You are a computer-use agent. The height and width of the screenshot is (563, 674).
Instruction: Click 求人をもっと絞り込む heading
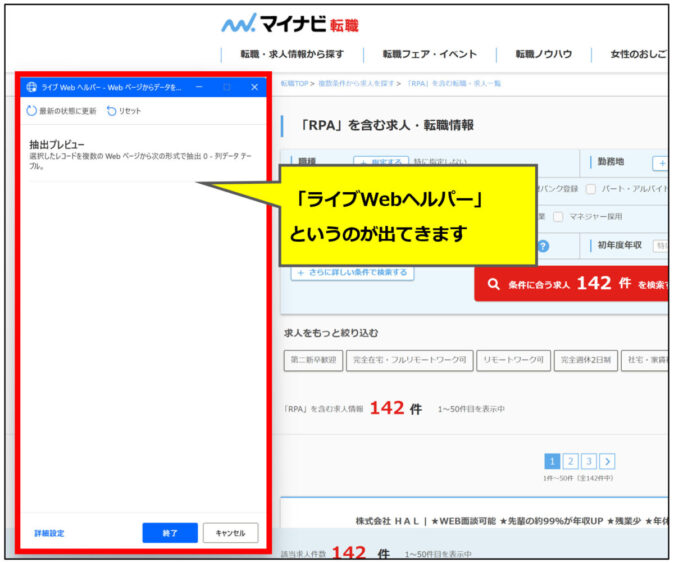pos(331,333)
